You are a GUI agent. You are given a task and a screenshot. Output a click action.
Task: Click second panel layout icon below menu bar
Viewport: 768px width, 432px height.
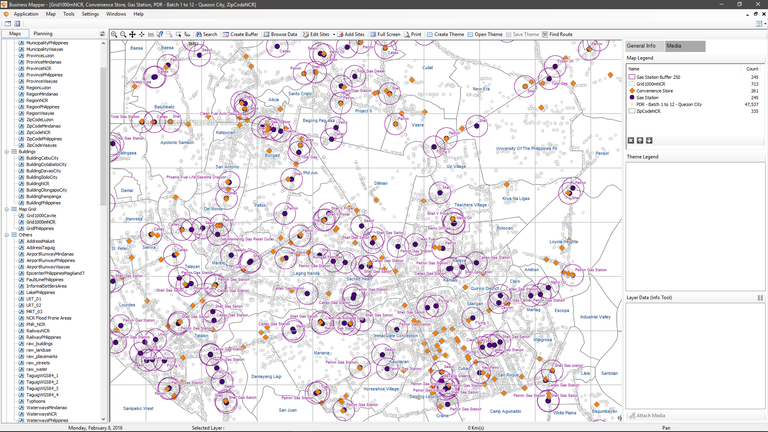[17, 24]
